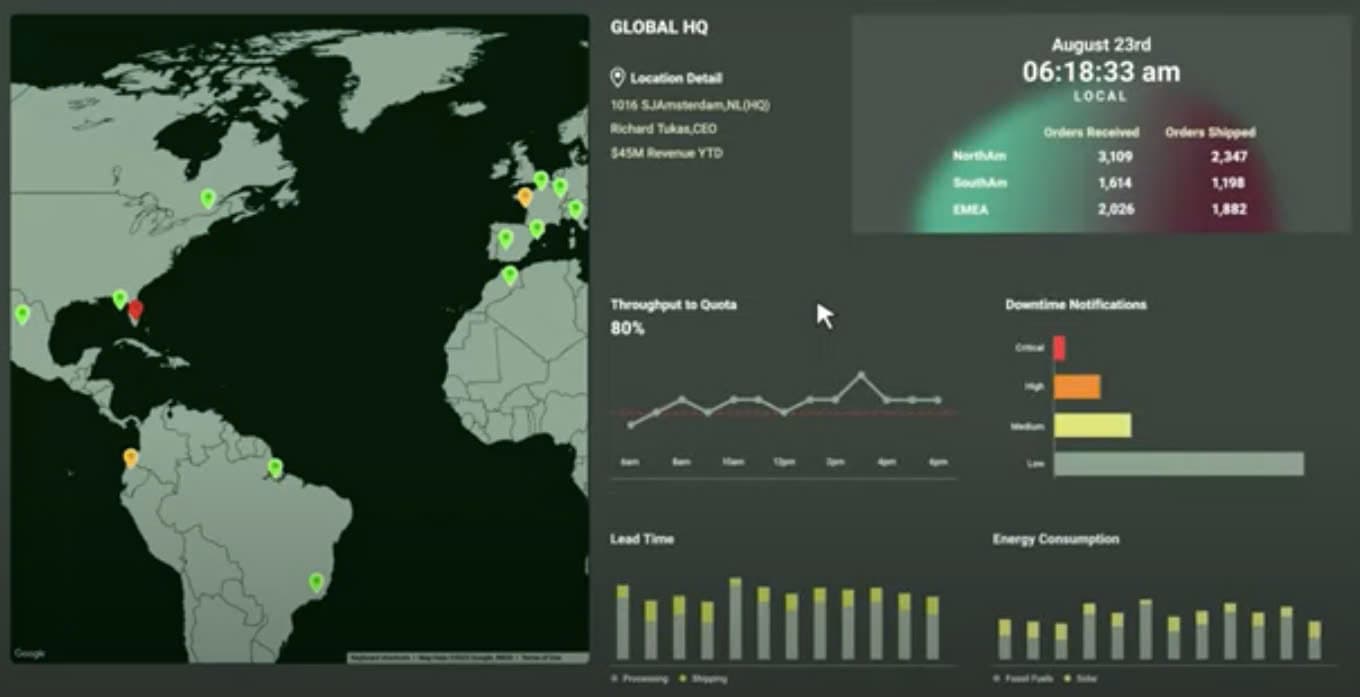Click the first data point of Throughput line
This screenshot has width=1360, height=697.
click(x=630, y=425)
